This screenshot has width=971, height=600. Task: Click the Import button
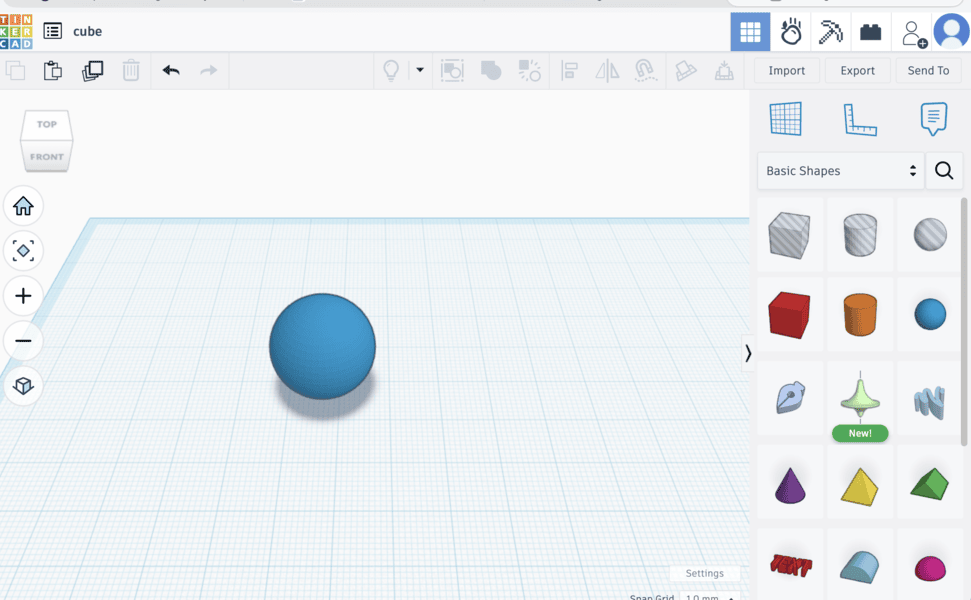pyautogui.click(x=786, y=70)
